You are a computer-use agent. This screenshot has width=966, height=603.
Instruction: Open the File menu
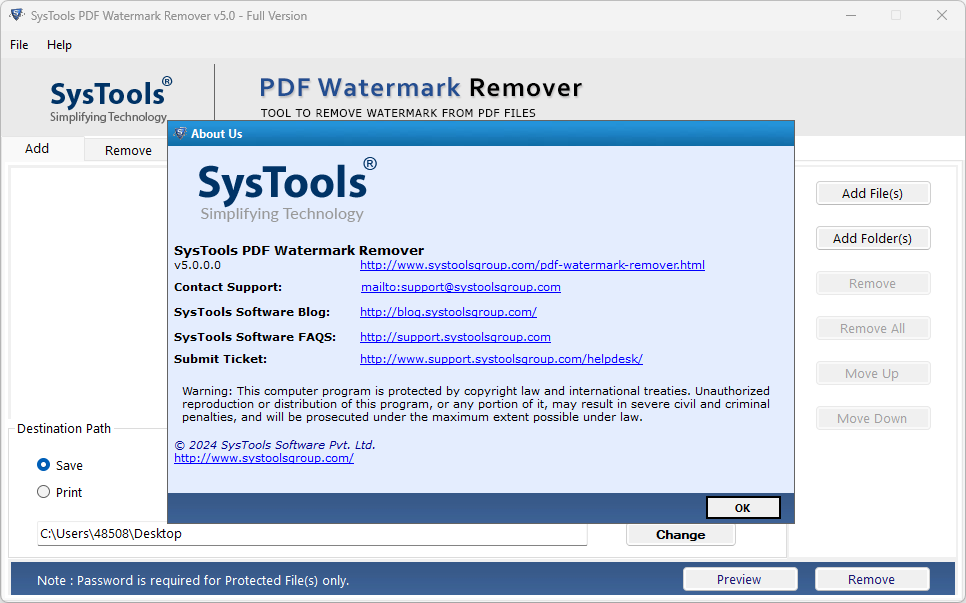tap(19, 45)
